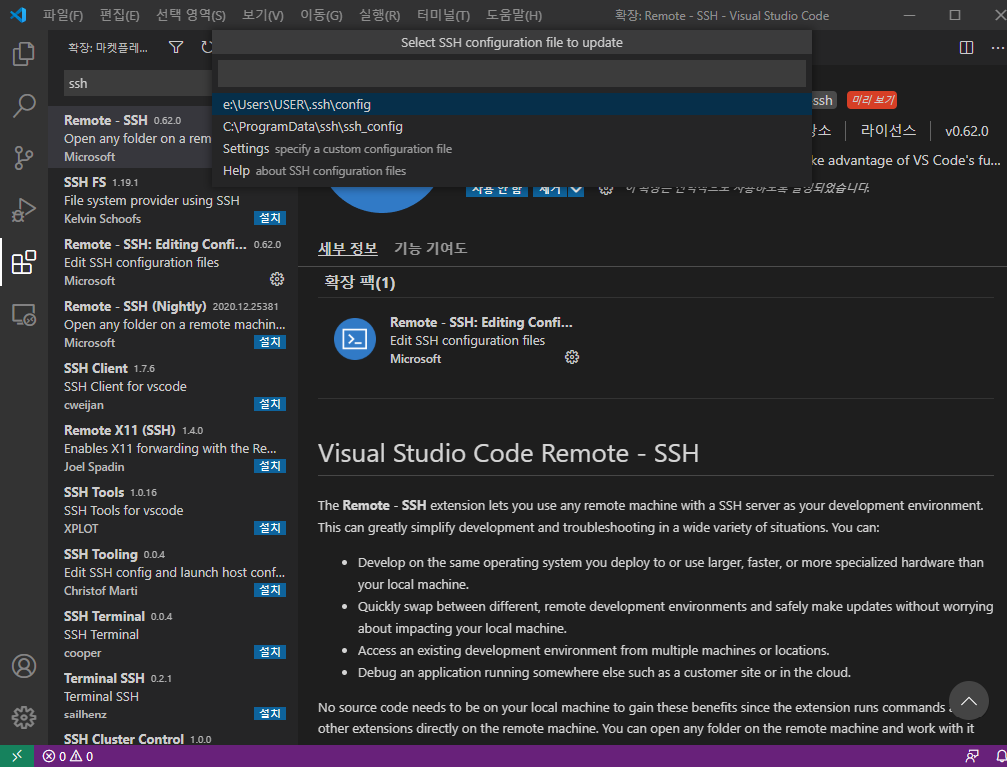
Task: Choose Help about SSH configuration files
Action: [x=511, y=171]
